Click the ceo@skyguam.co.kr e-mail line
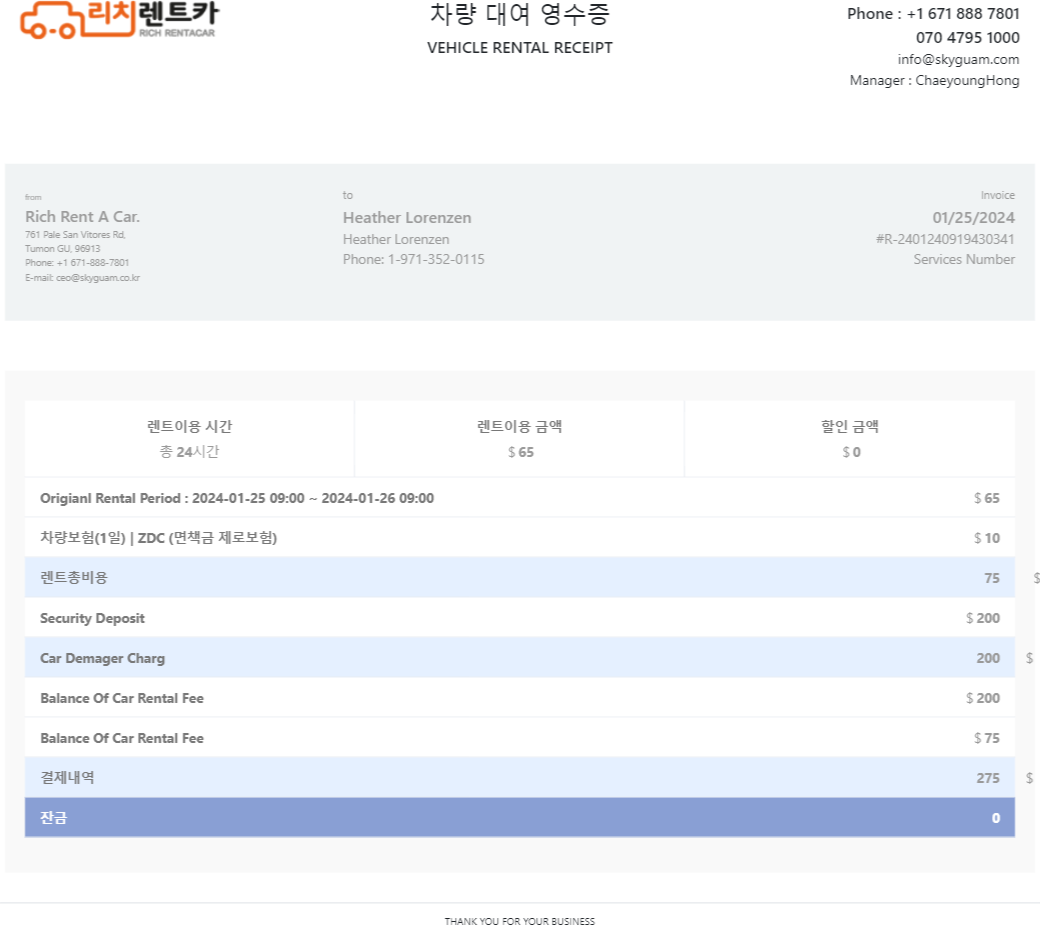Image resolution: width=1040 pixels, height=928 pixels. tap(82, 277)
